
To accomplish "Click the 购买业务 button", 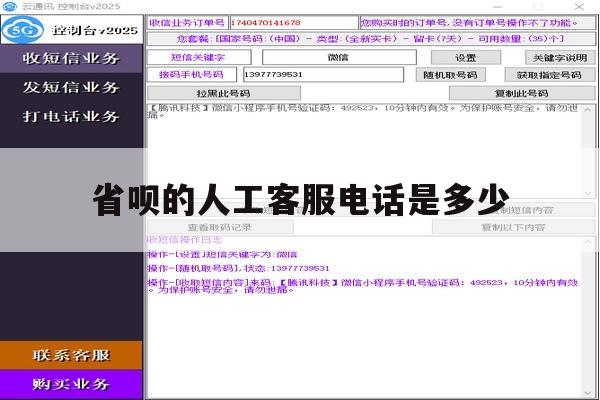I will [71, 384].
